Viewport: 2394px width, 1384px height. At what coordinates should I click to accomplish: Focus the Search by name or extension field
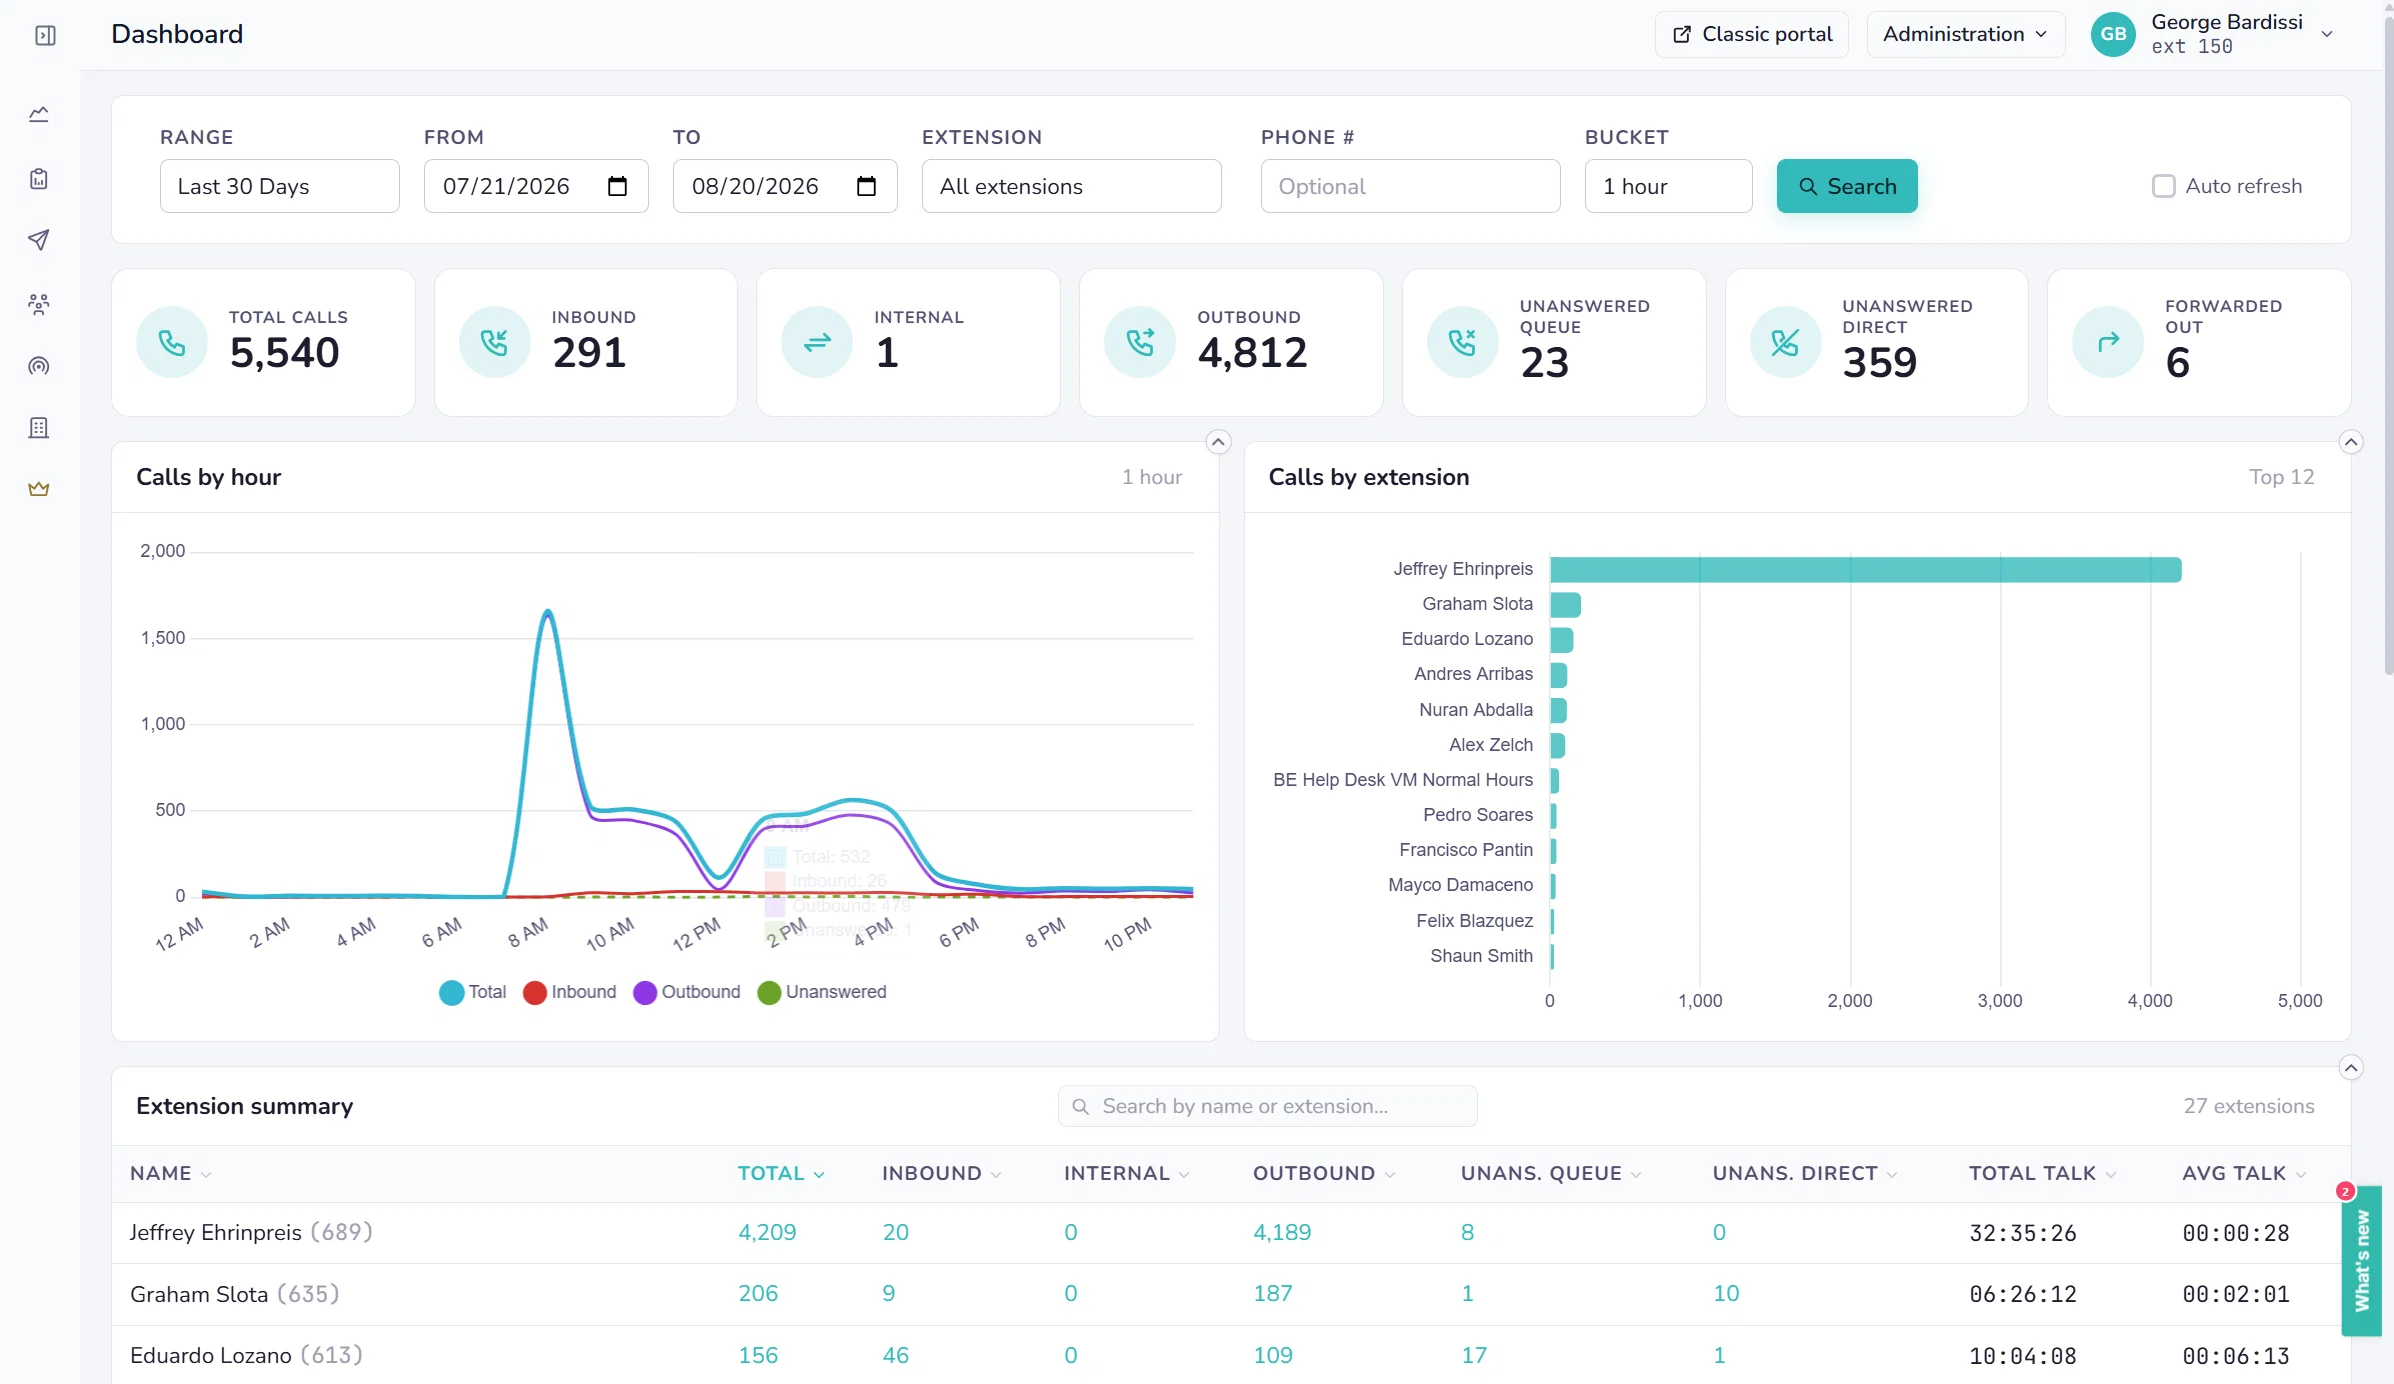1268,1107
